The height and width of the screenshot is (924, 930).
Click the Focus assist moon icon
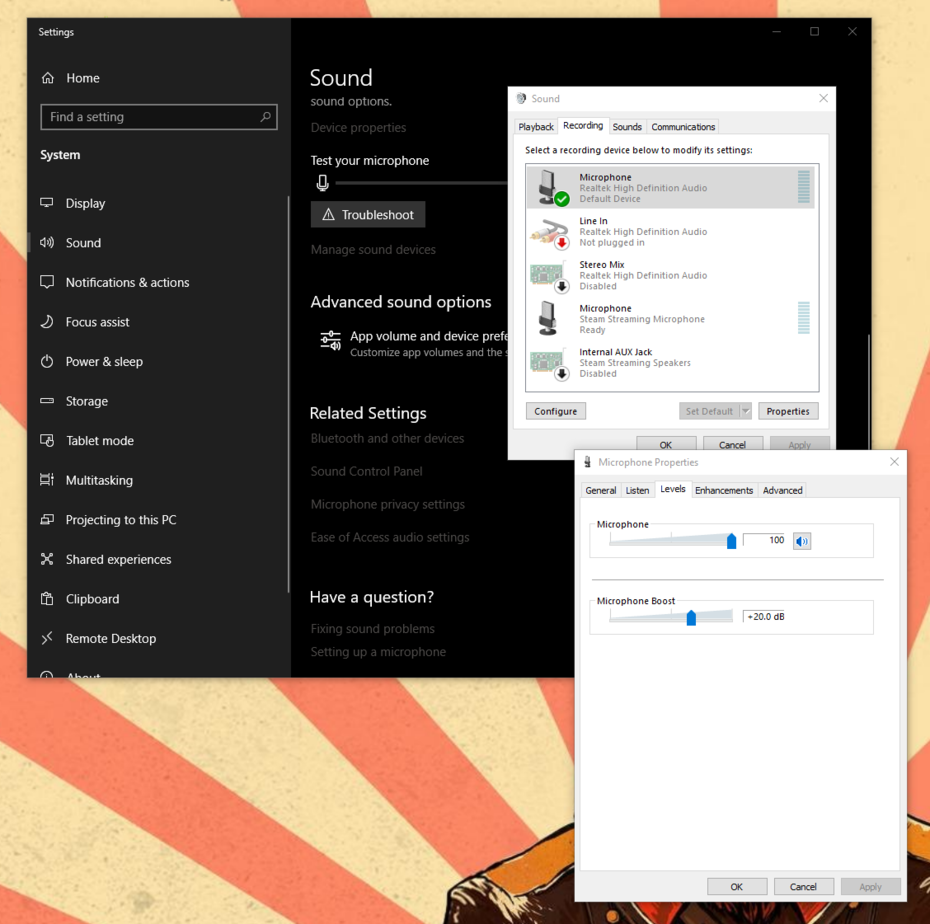[47, 321]
